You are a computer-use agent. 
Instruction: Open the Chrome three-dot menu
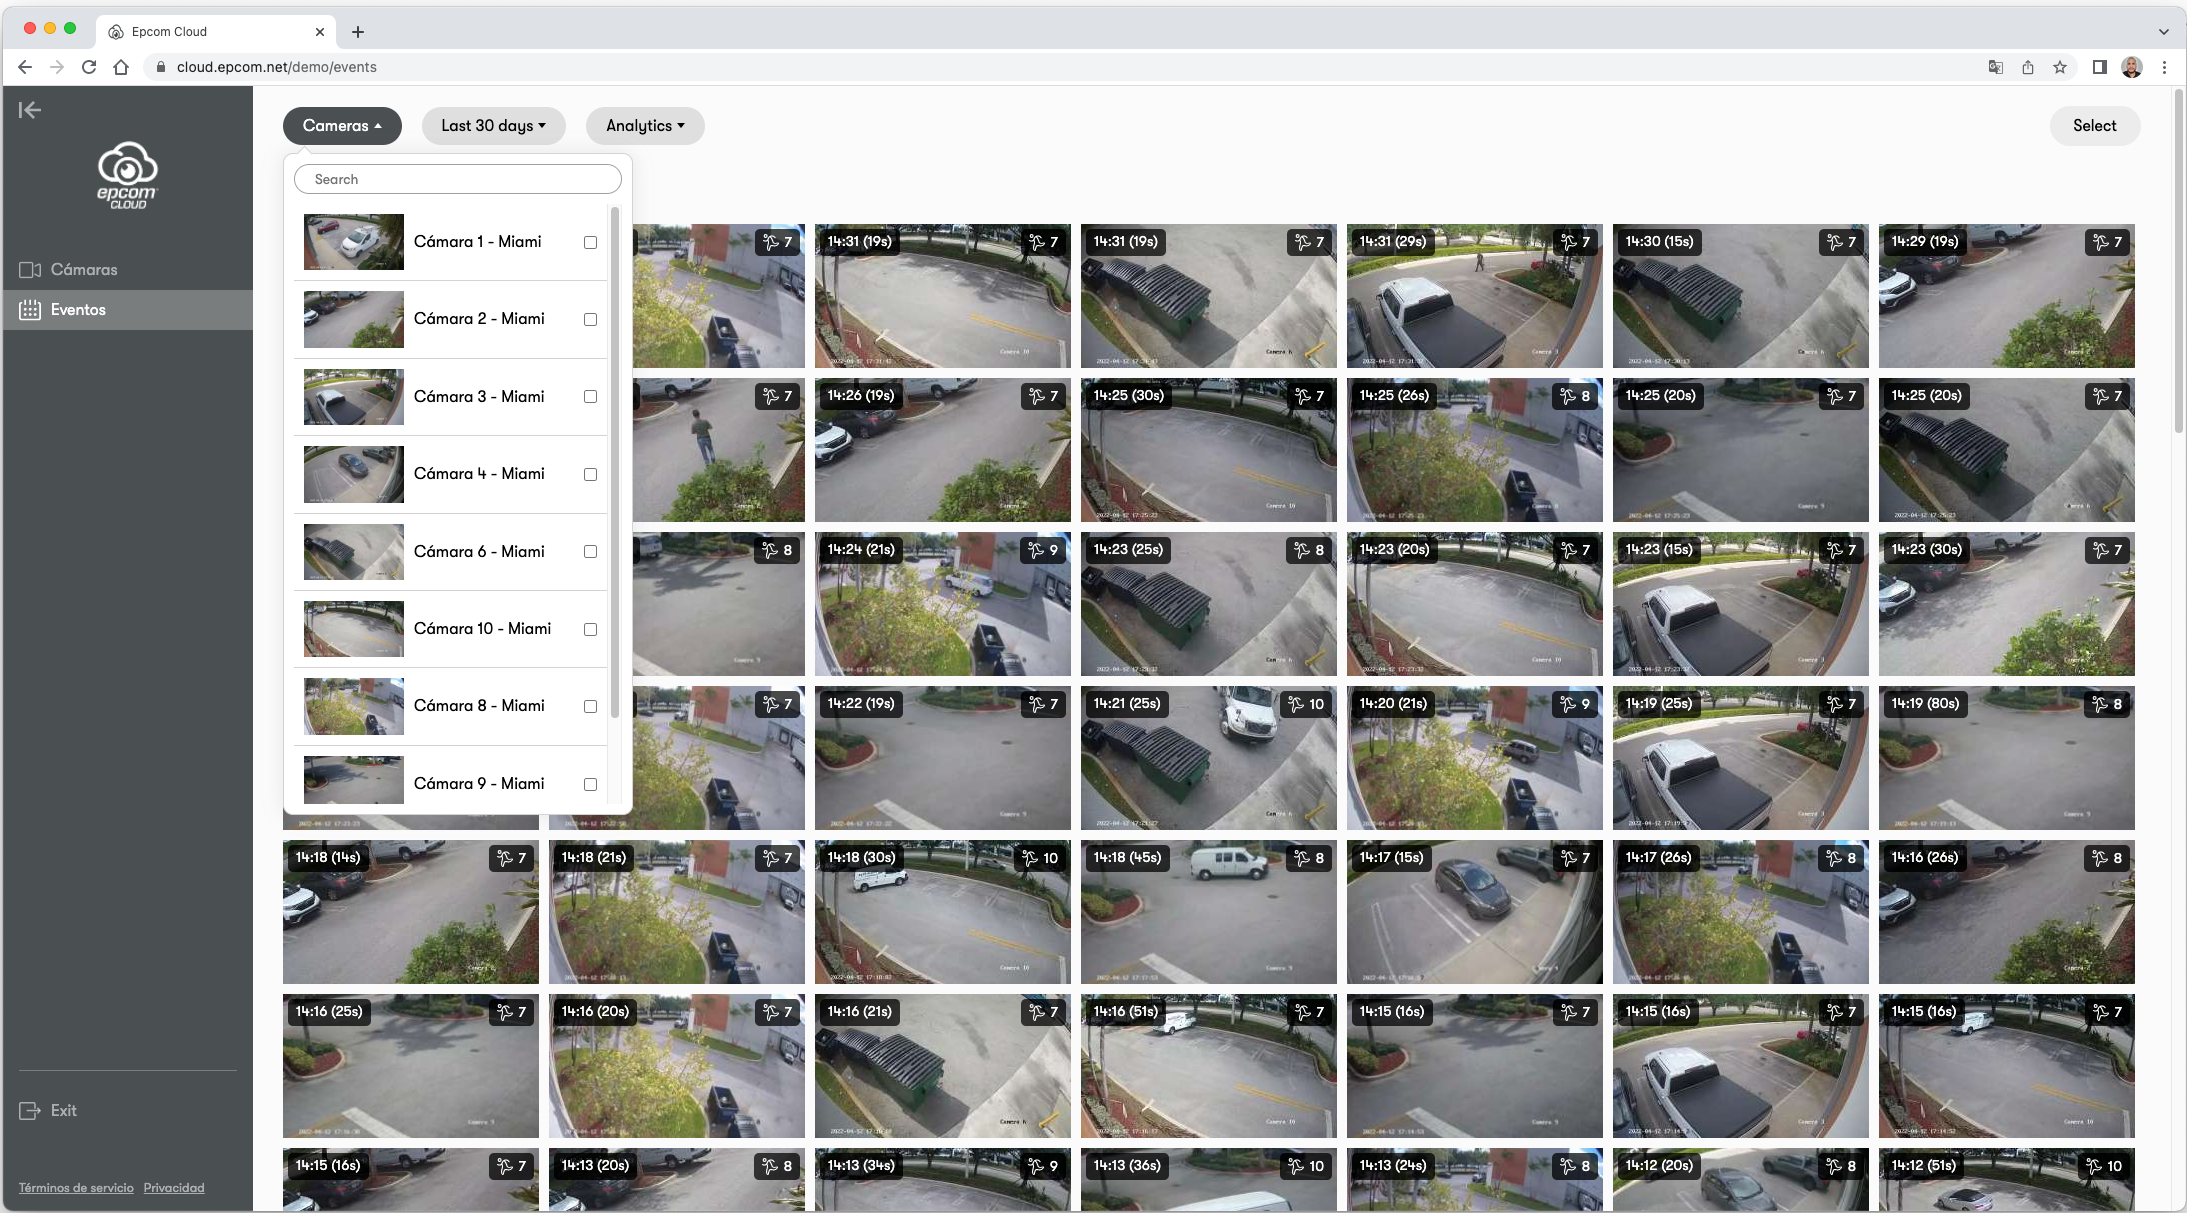(x=2164, y=67)
